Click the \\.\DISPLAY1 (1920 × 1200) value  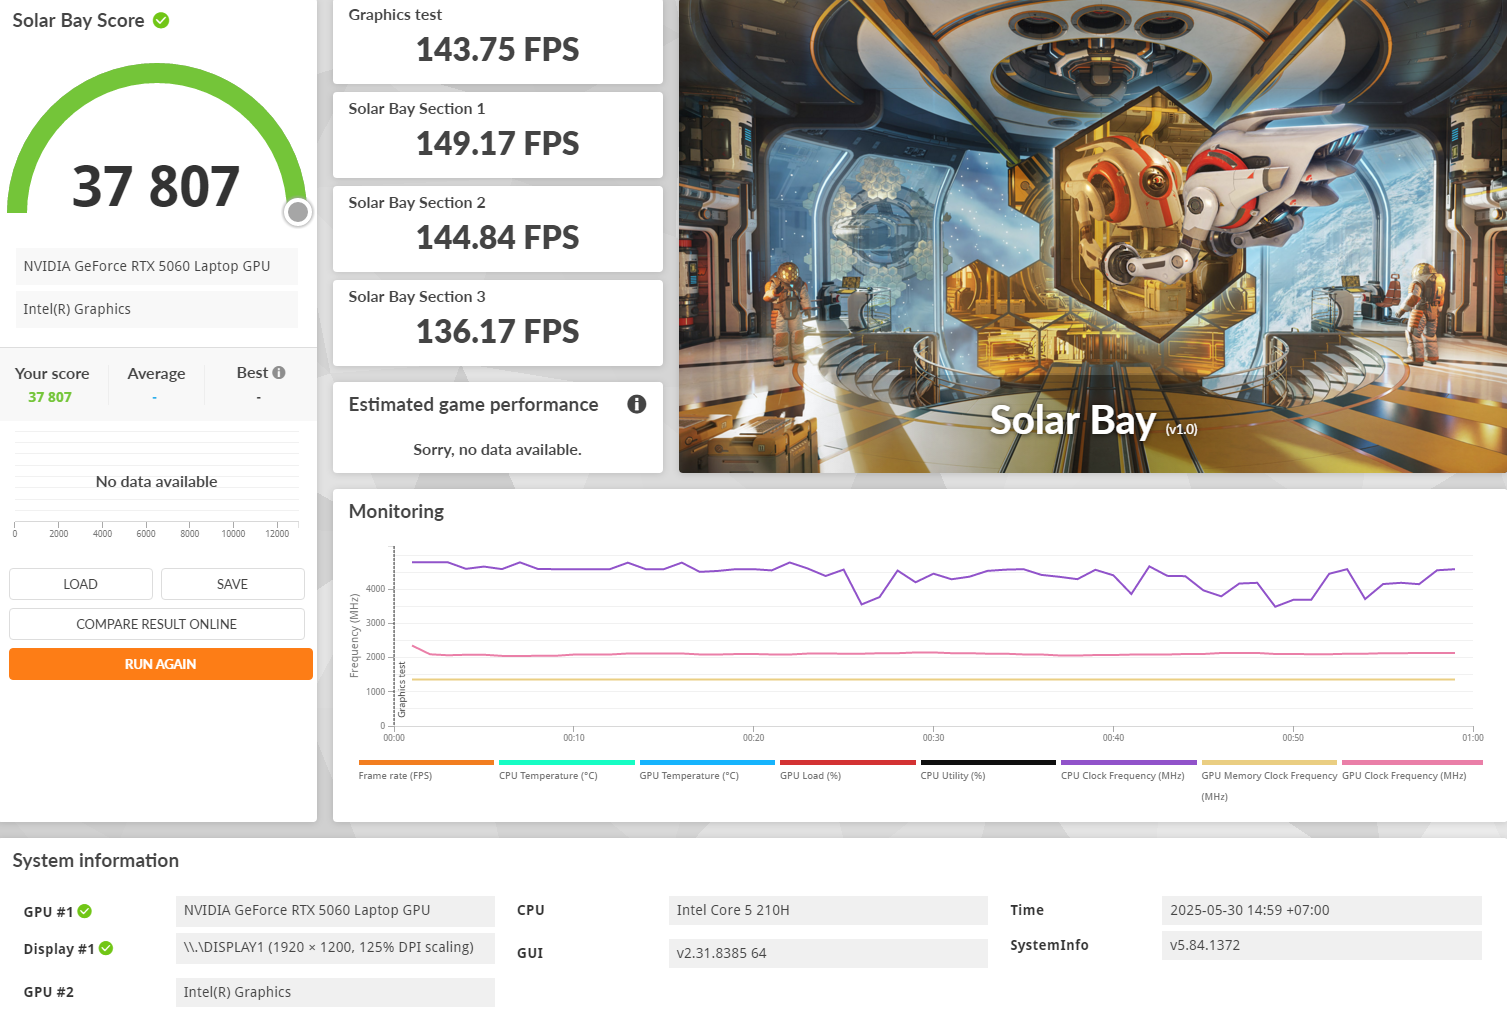tap(335, 948)
